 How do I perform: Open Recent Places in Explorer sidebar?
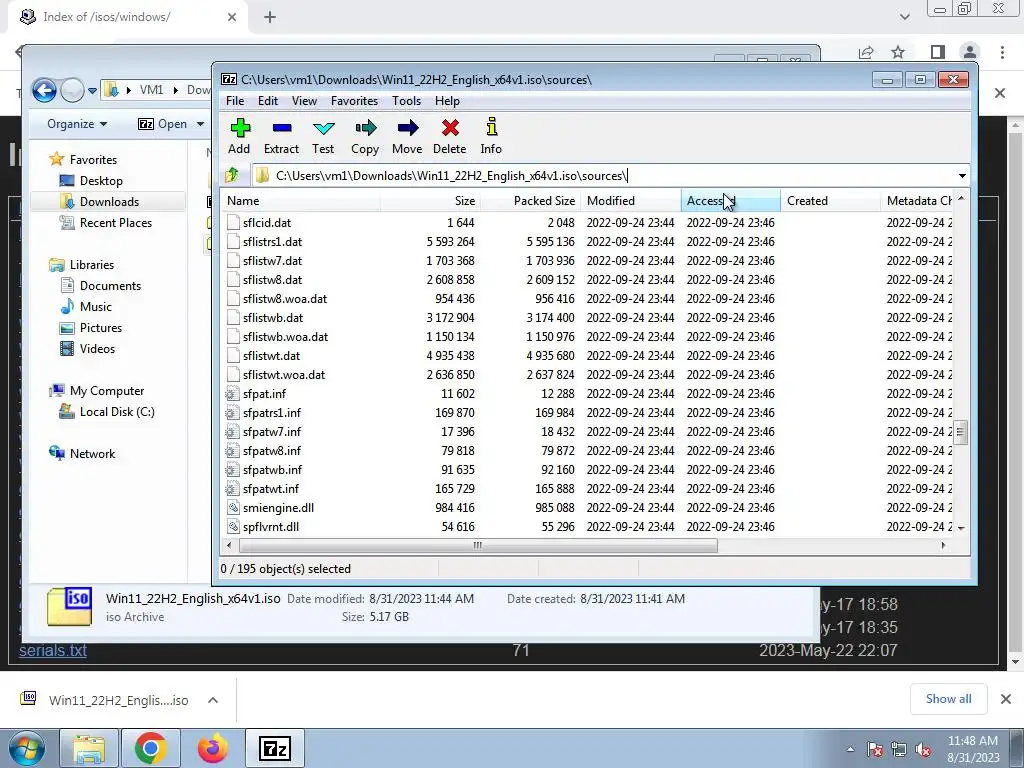pos(105,223)
